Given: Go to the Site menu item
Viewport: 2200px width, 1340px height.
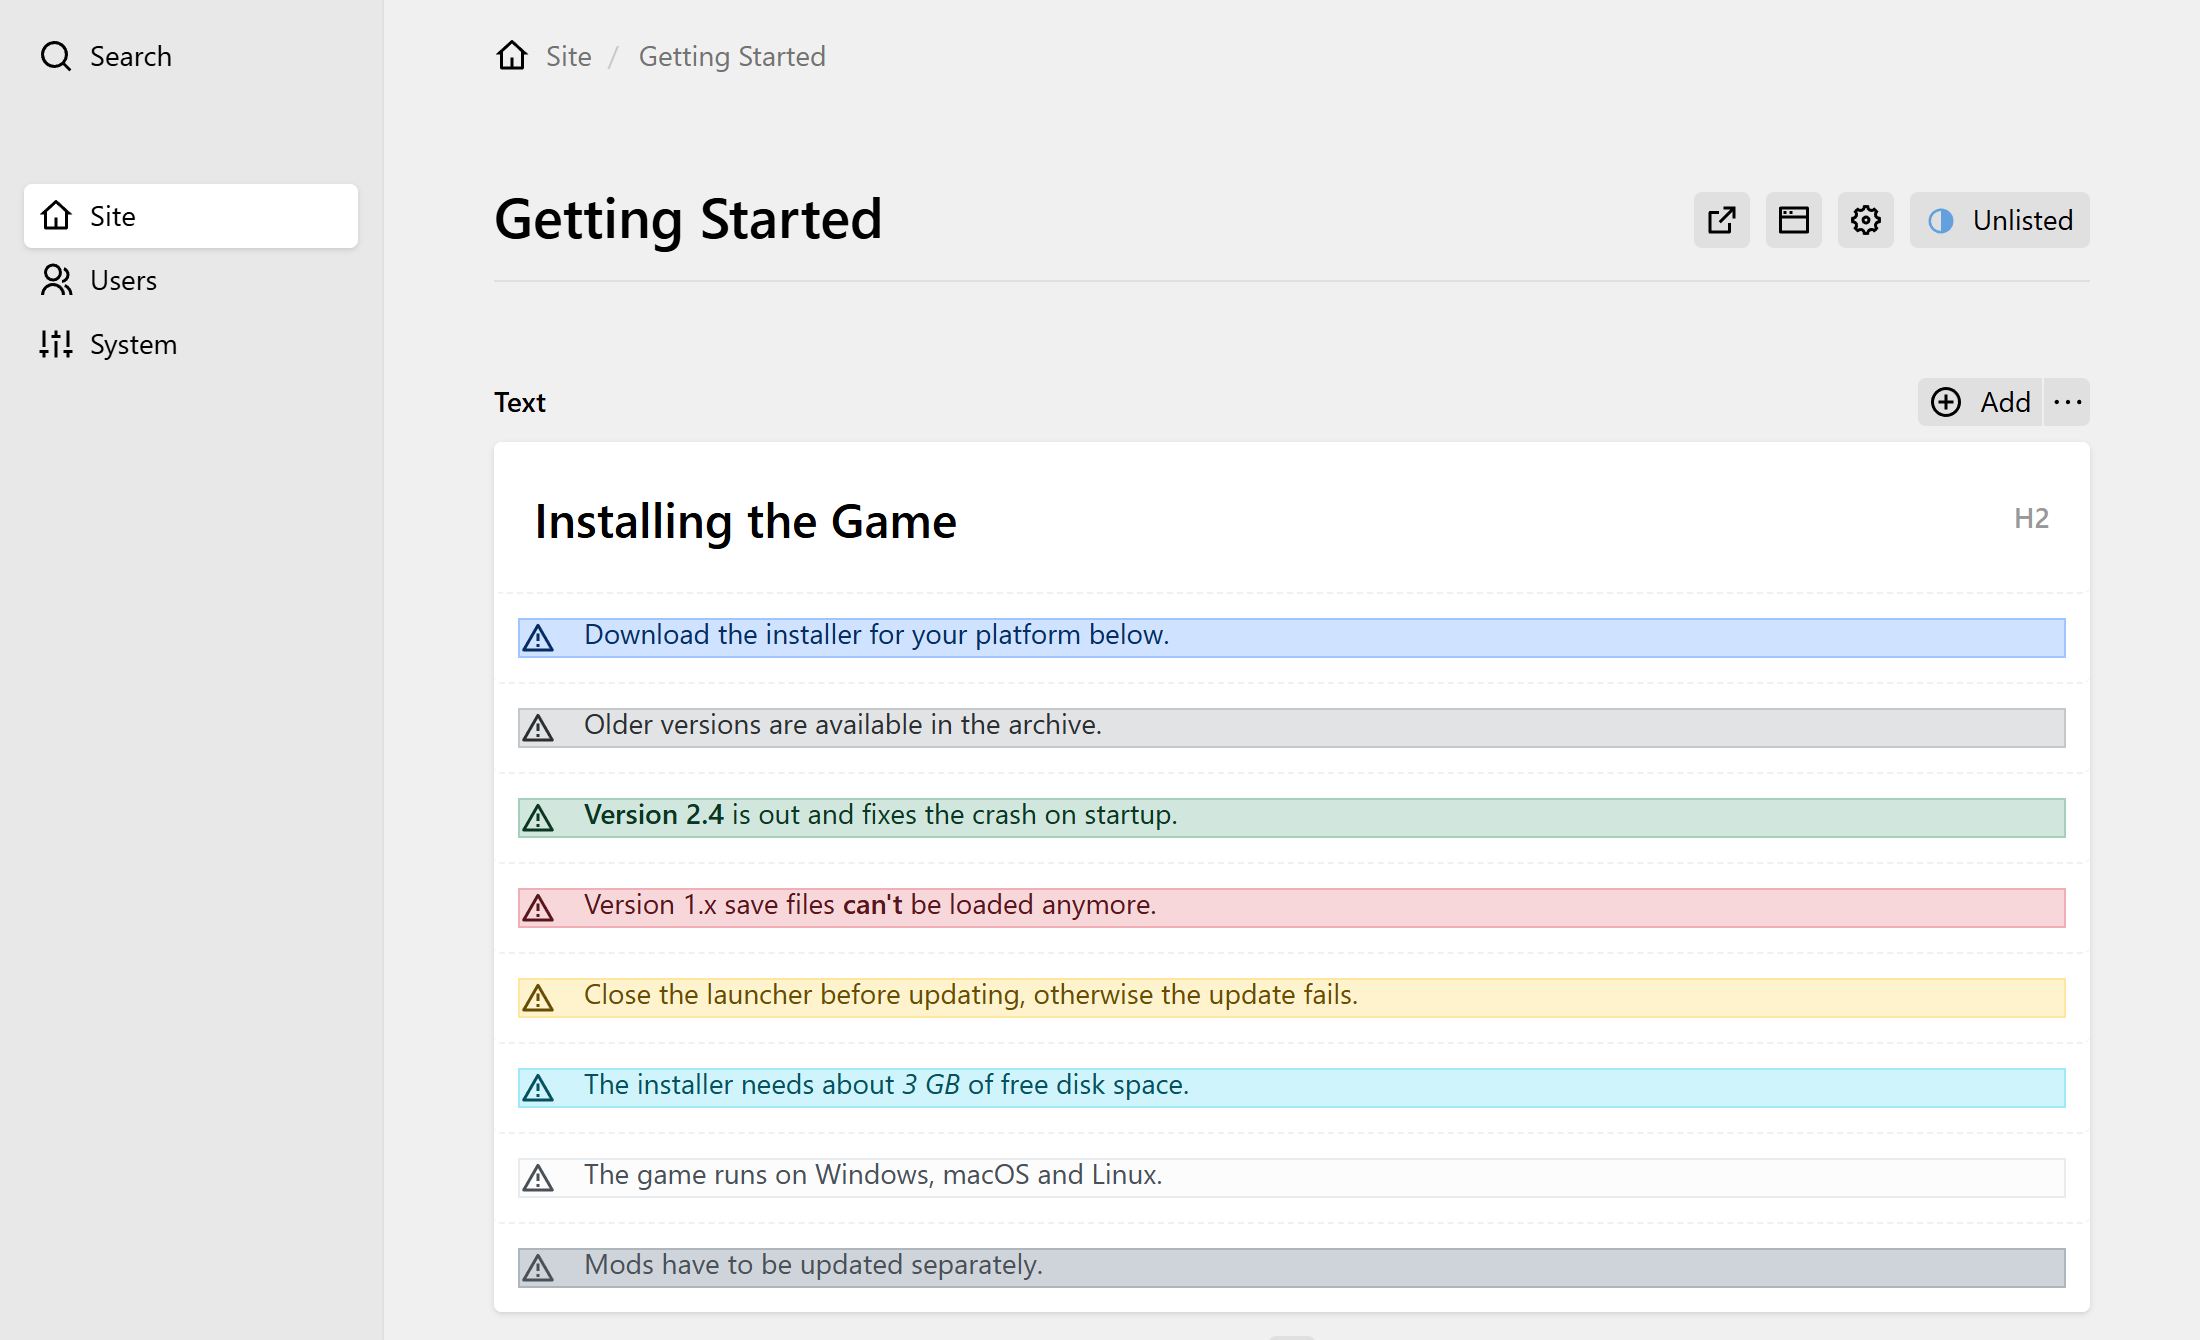Looking at the screenshot, I should [191, 216].
